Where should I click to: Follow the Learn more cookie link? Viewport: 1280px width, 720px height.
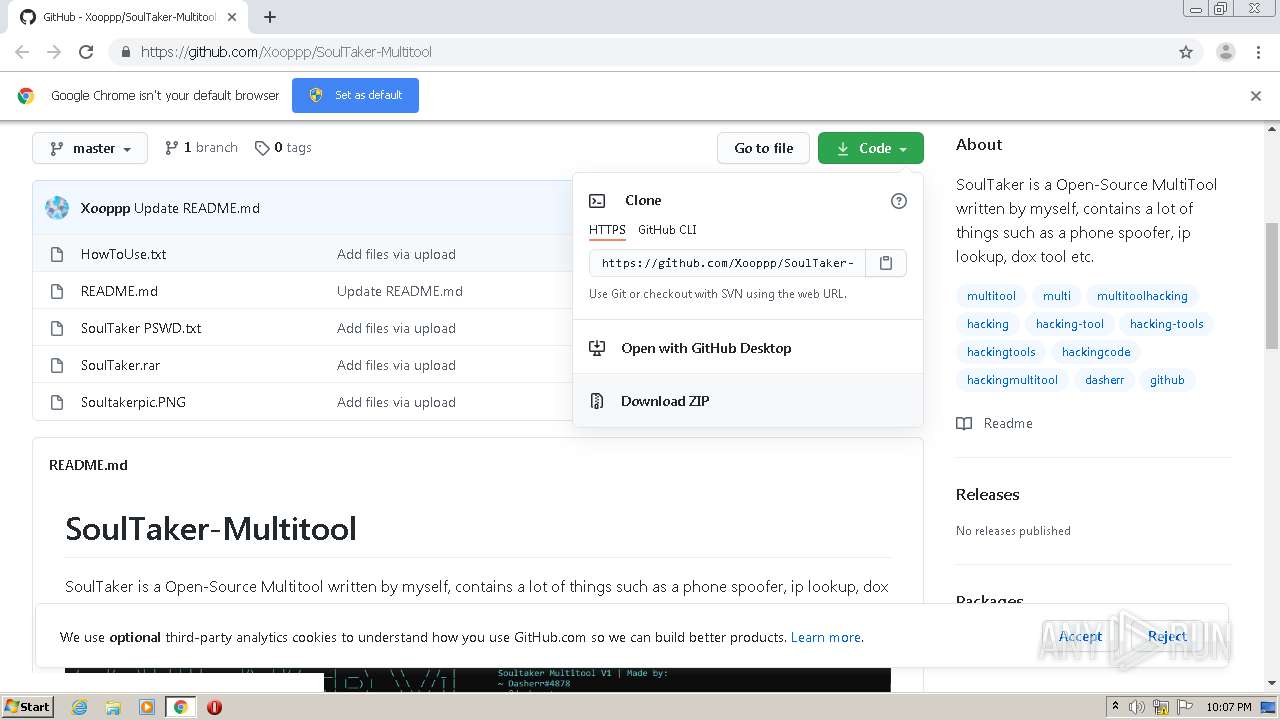[x=825, y=637]
